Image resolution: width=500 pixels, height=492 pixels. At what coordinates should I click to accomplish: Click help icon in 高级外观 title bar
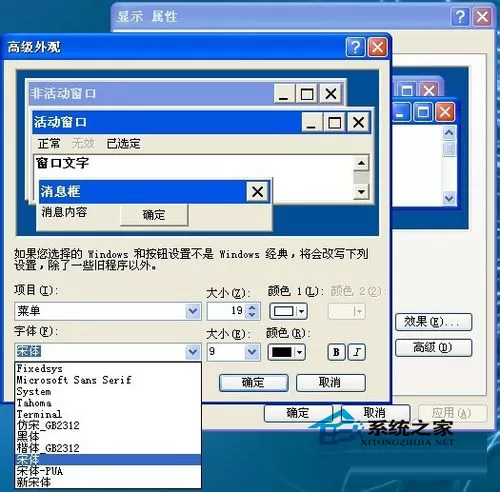(x=356, y=47)
